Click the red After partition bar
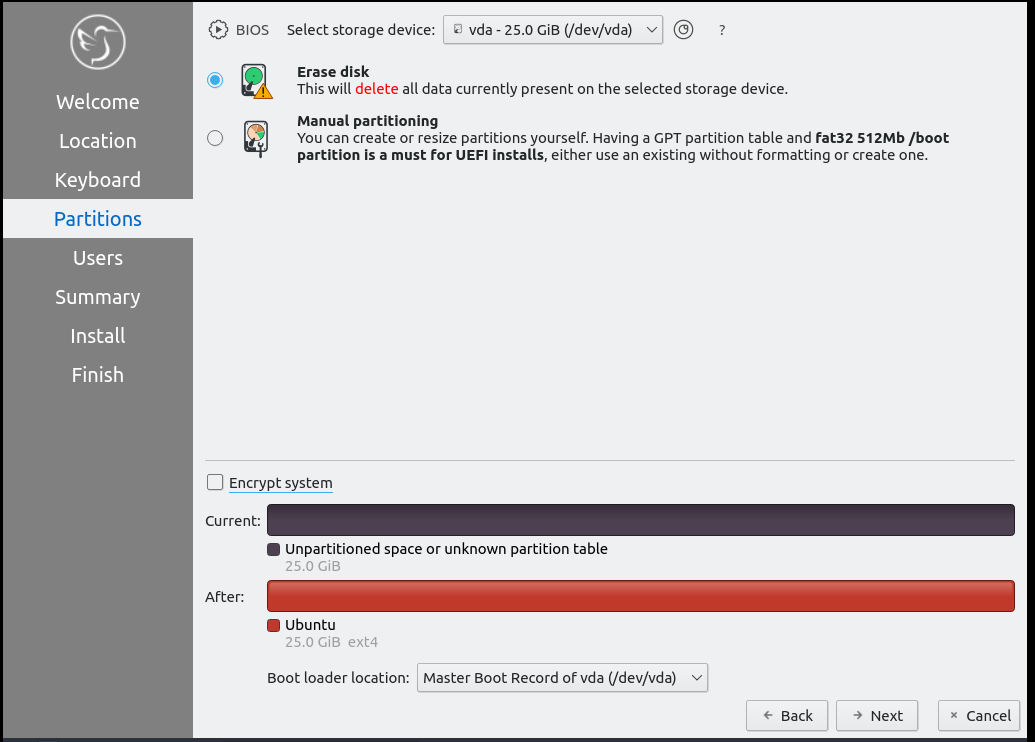1035x742 pixels. pyautogui.click(x=640, y=596)
